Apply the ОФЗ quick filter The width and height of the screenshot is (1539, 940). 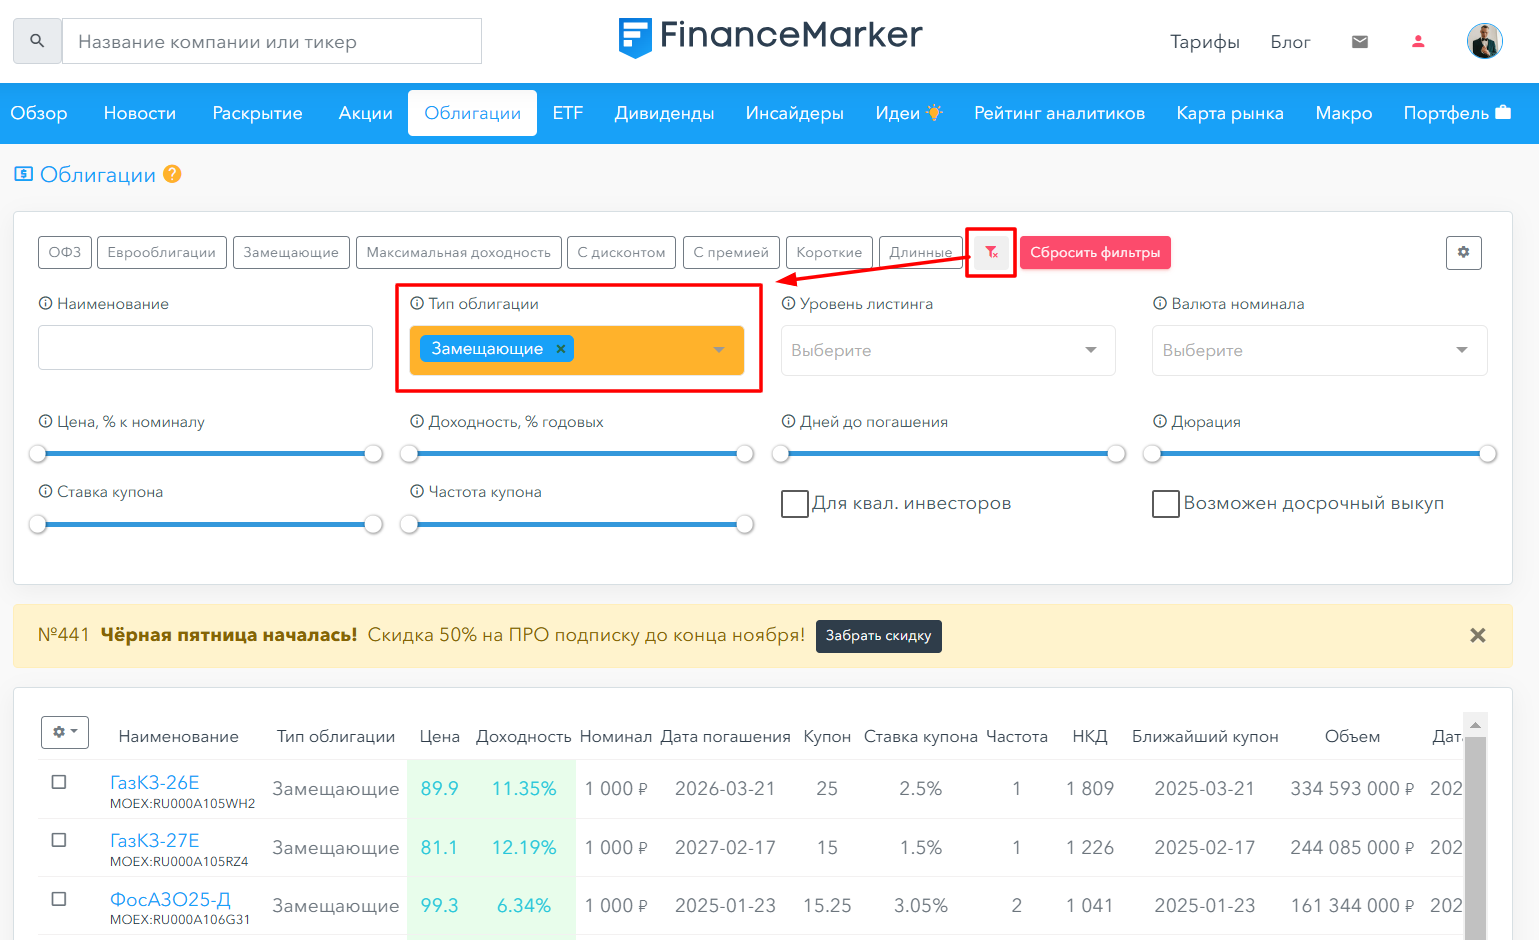65,252
